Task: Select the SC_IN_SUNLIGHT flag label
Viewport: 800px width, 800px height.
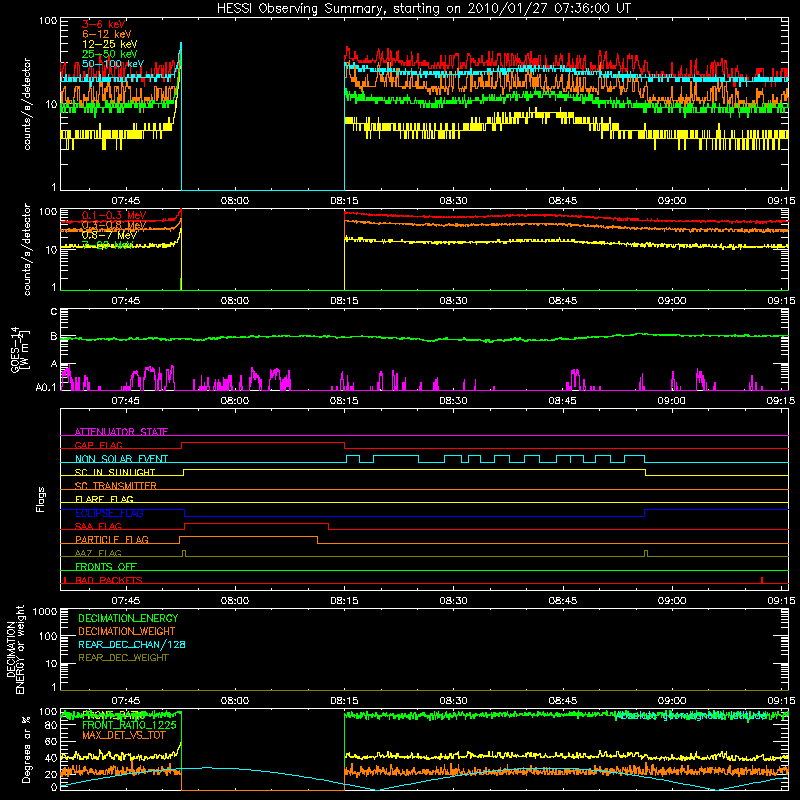Action: (115, 472)
